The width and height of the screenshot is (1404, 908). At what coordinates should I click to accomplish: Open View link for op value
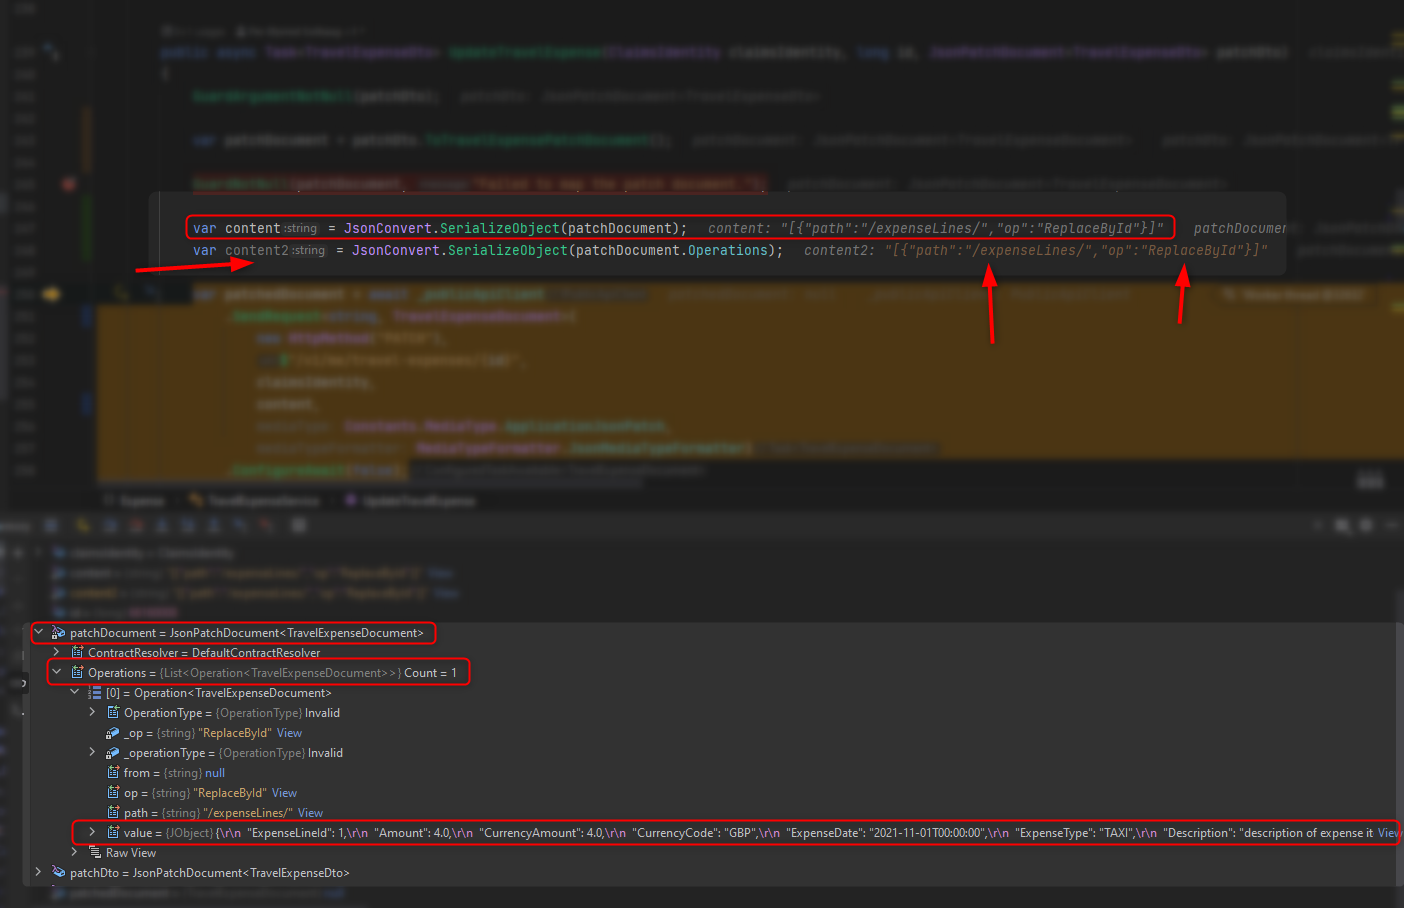(284, 793)
